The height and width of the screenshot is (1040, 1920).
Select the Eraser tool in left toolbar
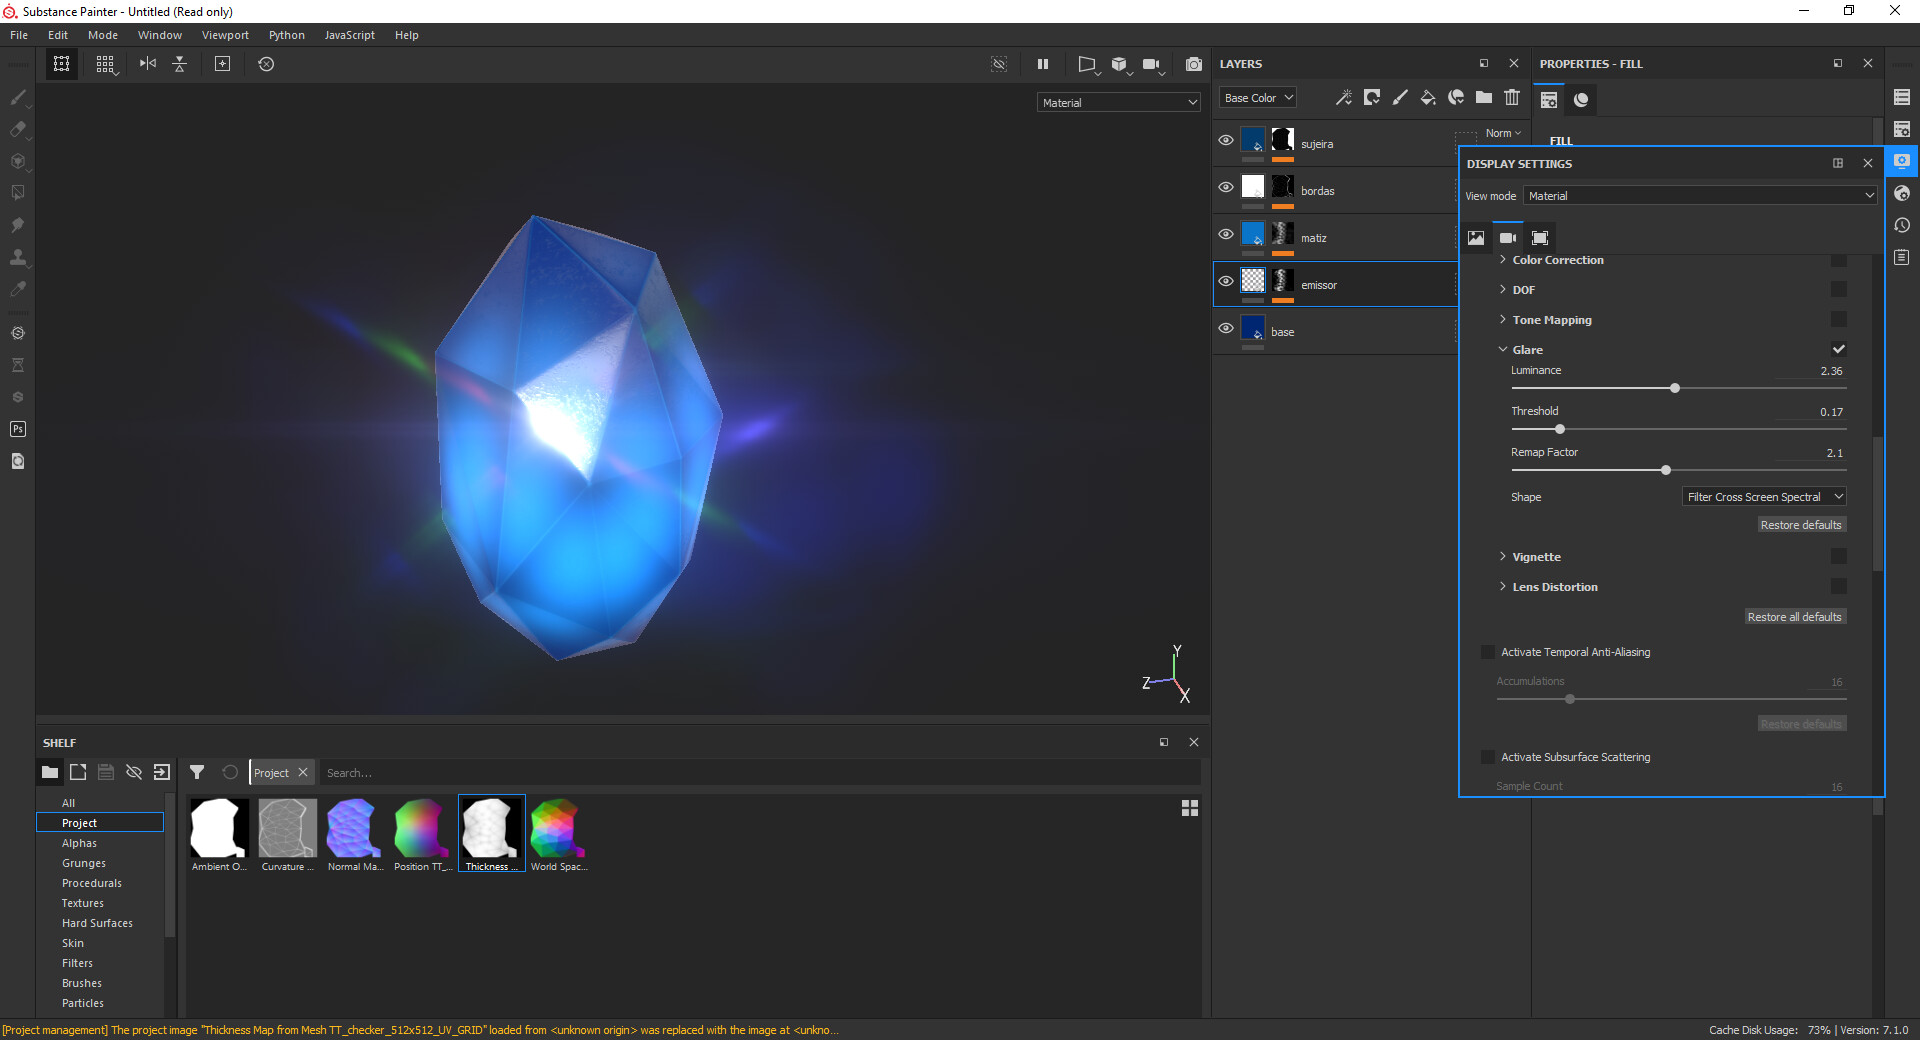click(18, 129)
